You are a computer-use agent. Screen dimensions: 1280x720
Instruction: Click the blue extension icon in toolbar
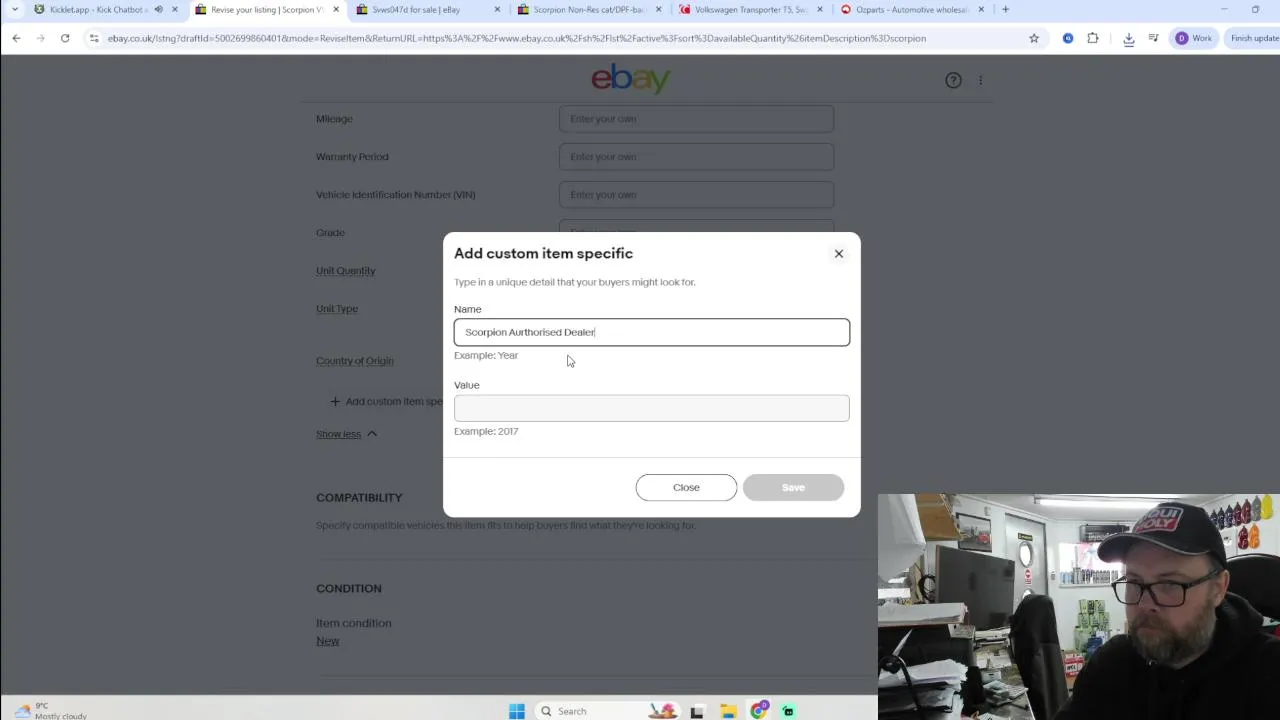point(1068,38)
